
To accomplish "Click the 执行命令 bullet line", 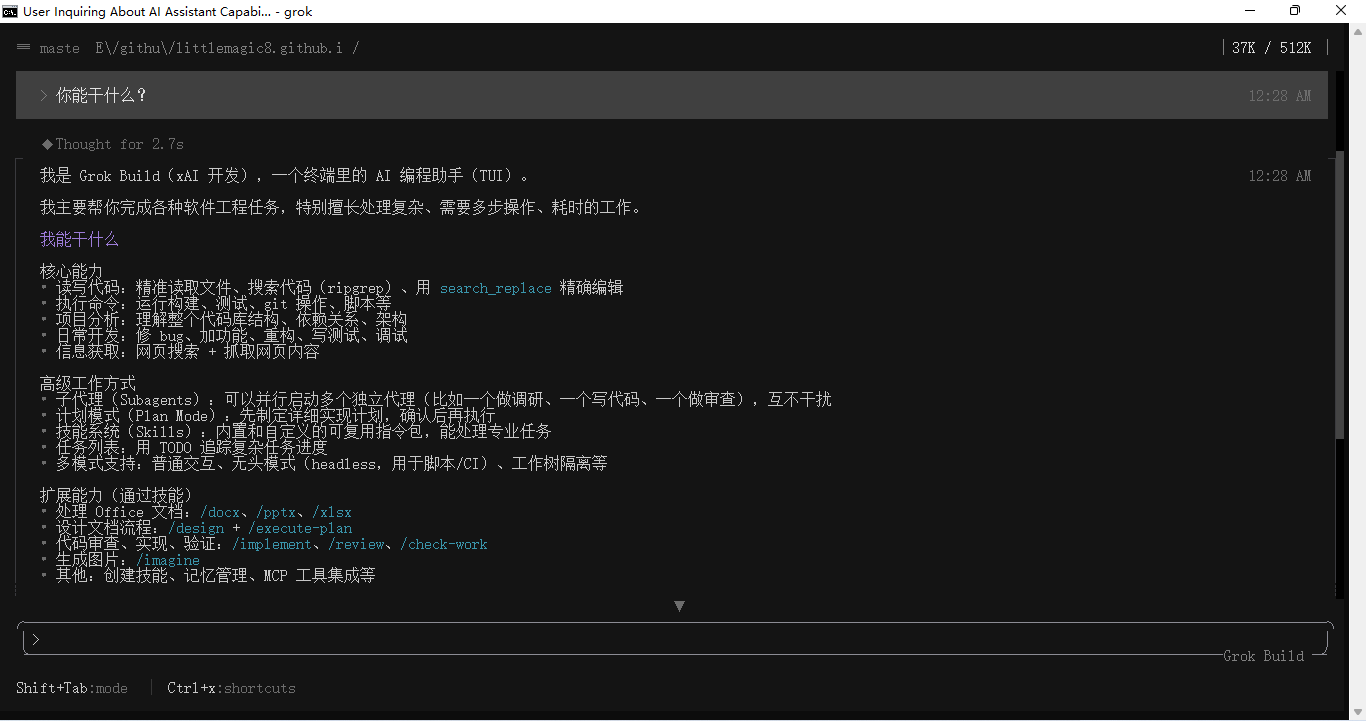I will pyautogui.click(x=216, y=303).
